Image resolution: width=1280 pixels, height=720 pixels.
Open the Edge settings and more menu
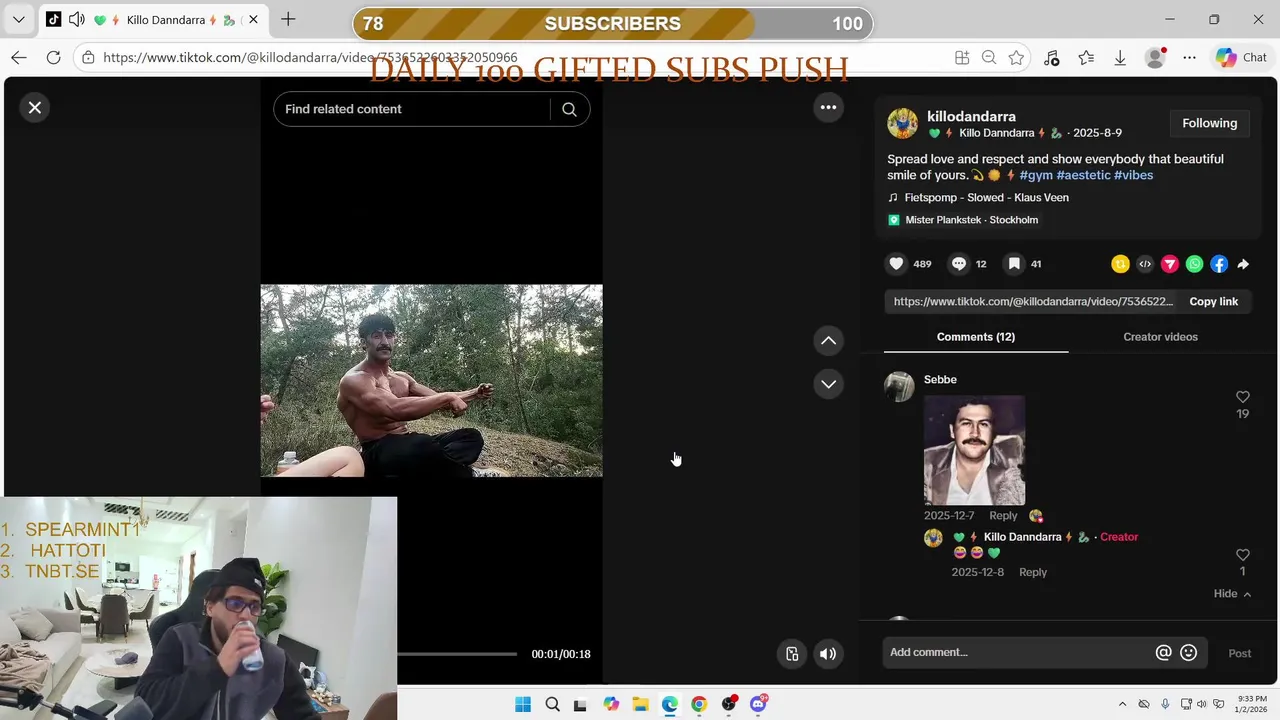(x=1190, y=58)
